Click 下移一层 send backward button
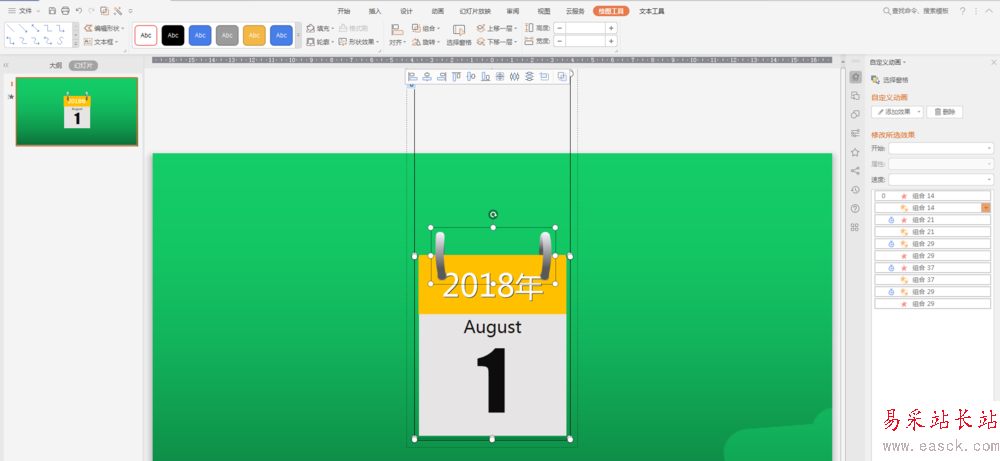This screenshot has height=461, width=1000. (497, 42)
